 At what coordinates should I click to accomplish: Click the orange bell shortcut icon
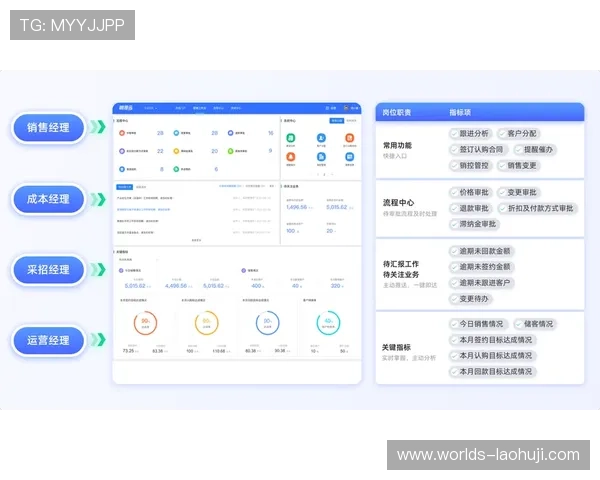pos(291,157)
